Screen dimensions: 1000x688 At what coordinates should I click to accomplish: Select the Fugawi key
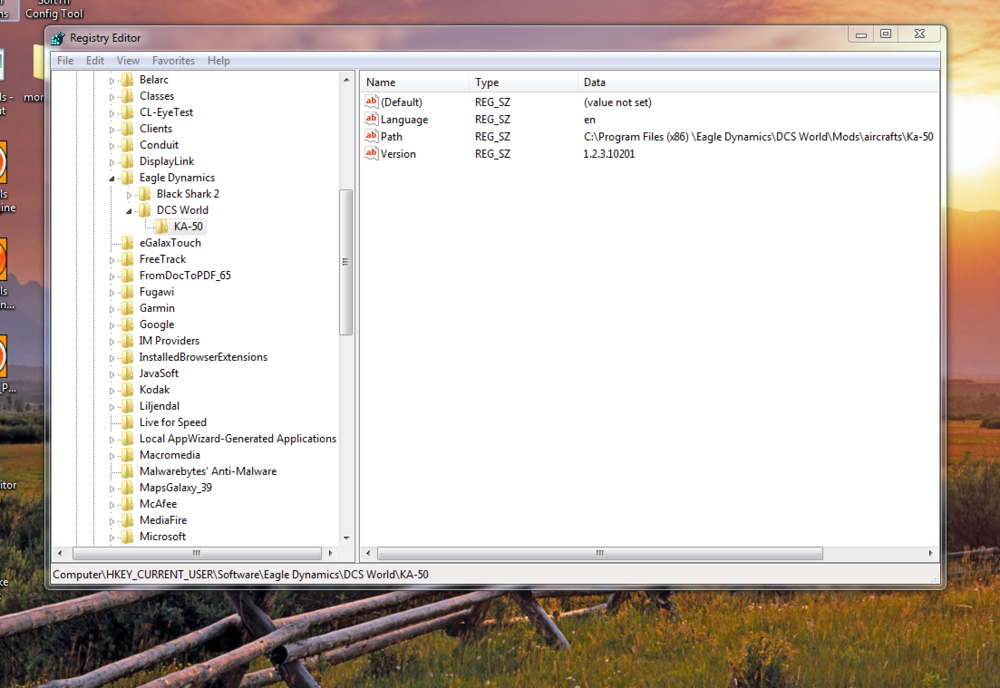click(x=156, y=292)
